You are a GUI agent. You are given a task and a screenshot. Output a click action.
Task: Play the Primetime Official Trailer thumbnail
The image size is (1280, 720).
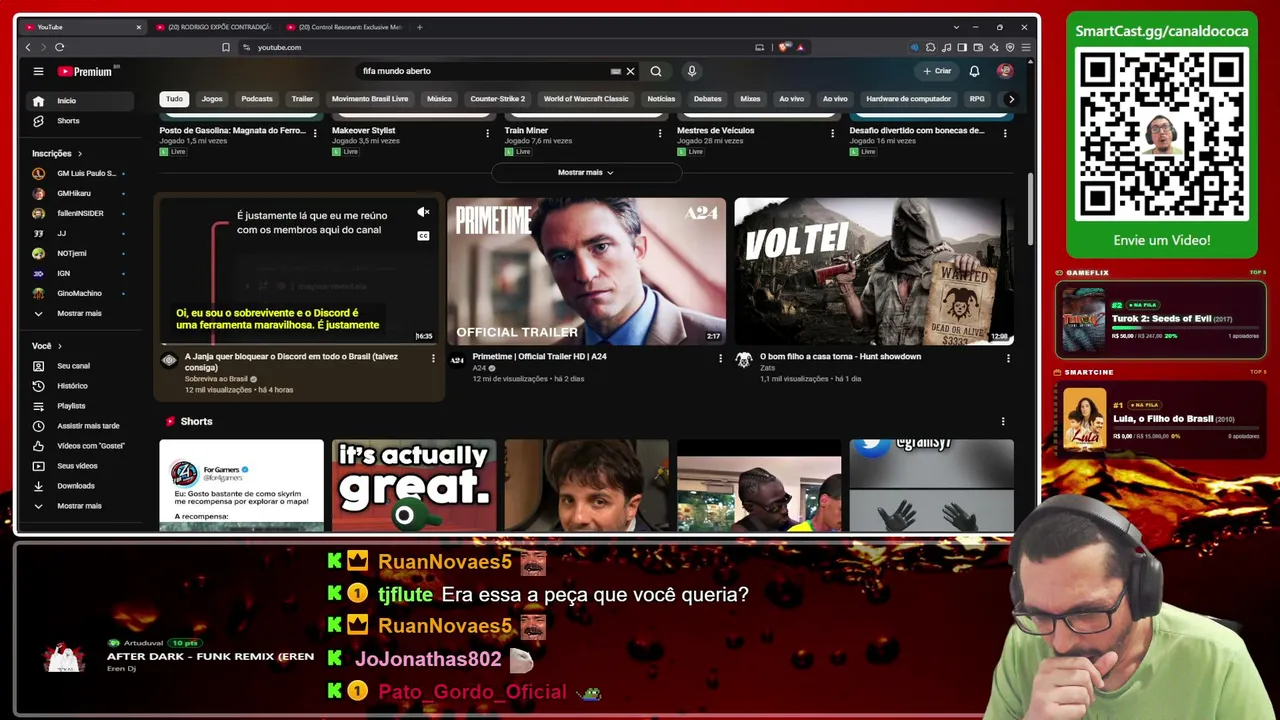click(586, 271)
